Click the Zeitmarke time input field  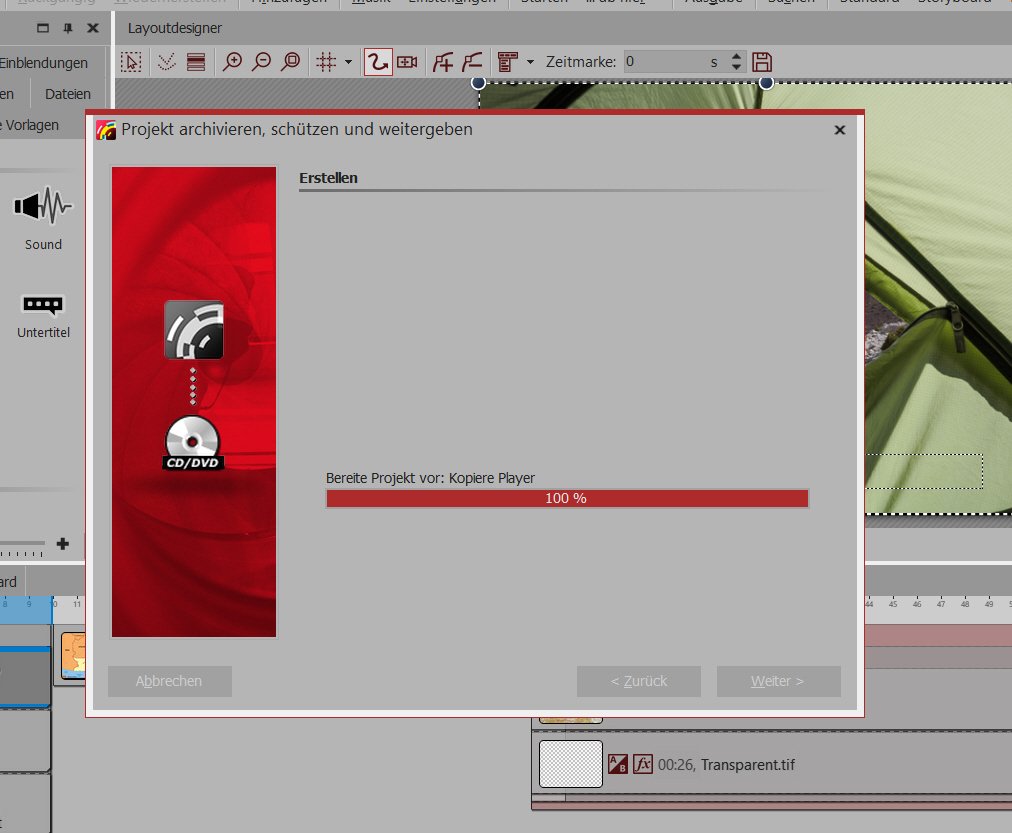tap(663, 62)
